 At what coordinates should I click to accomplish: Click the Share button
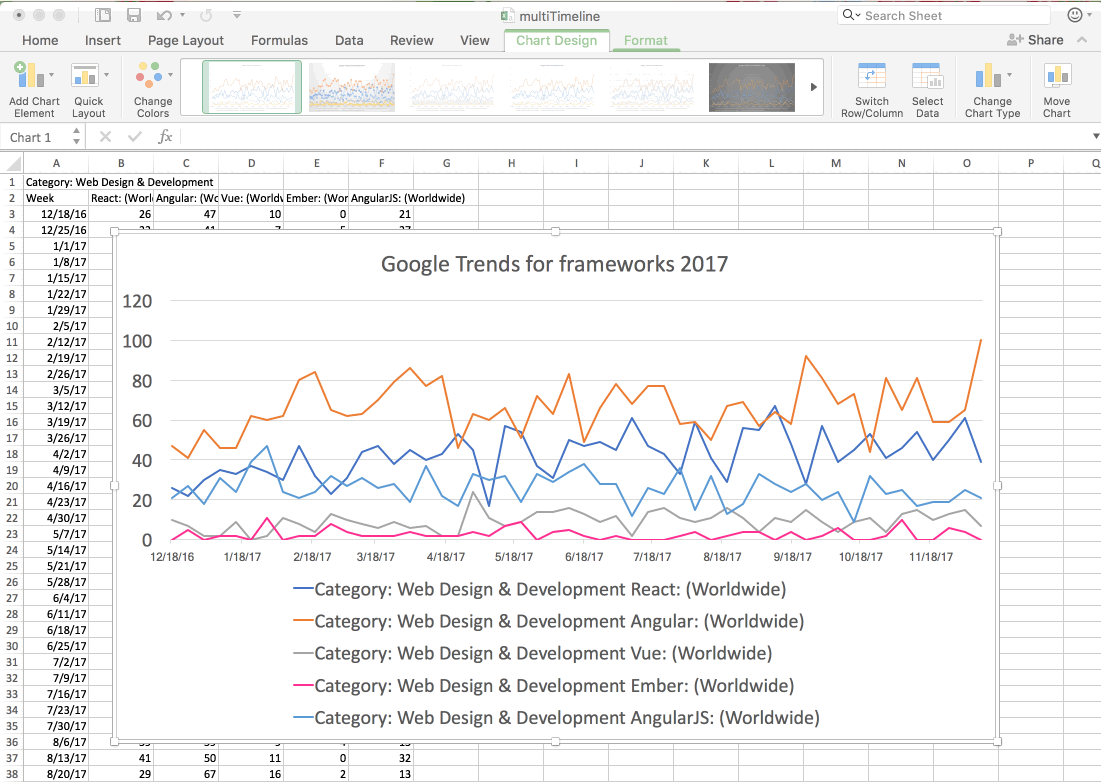pyautogui.click(x=1035, y=40)
